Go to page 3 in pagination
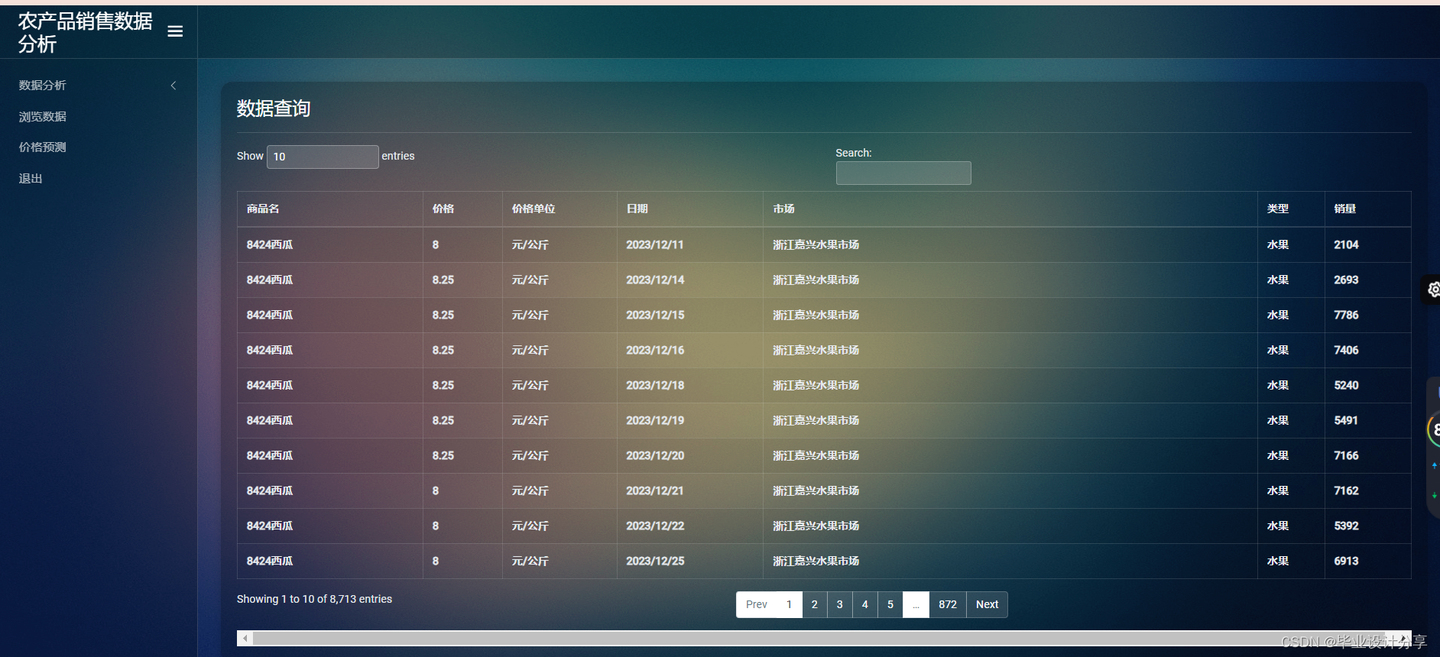Viewport: 1440px width, 657px height. 840,604
